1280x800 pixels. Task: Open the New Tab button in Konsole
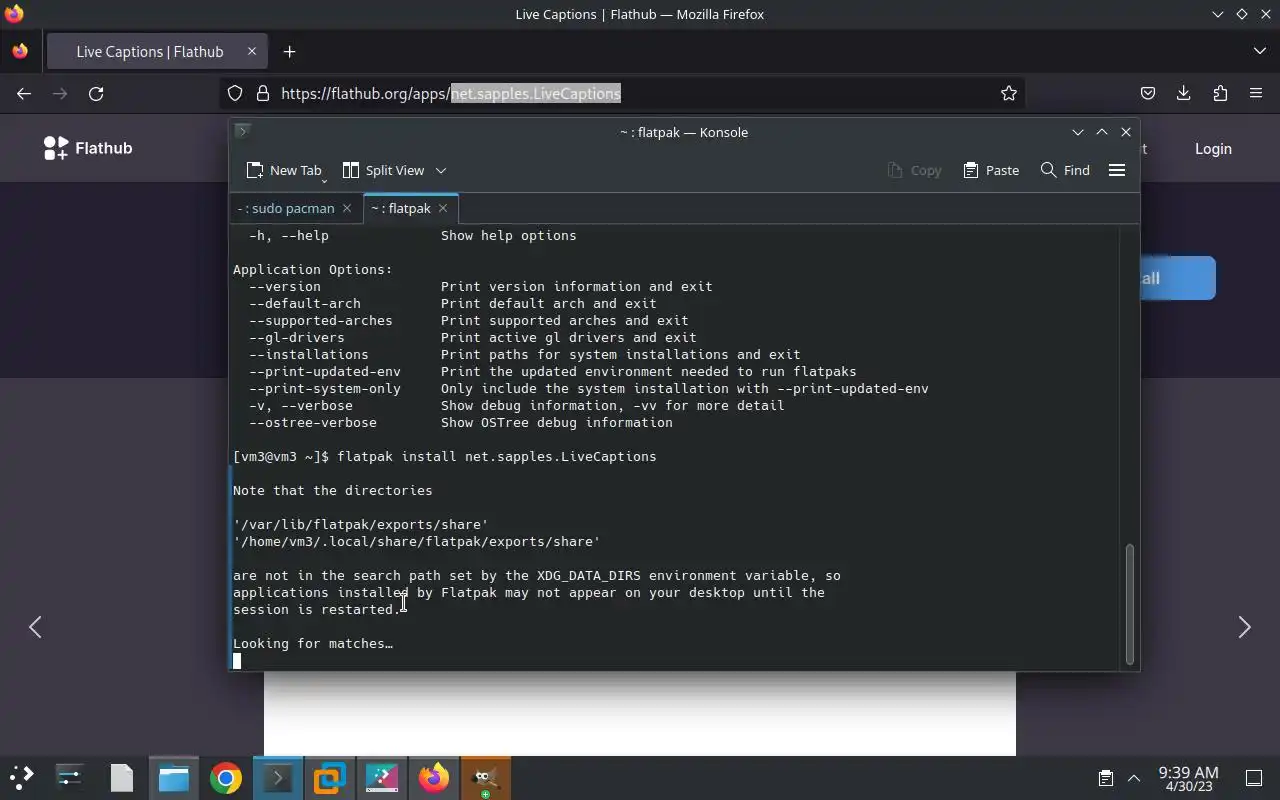pyautogui.click(x=284, y=170)
